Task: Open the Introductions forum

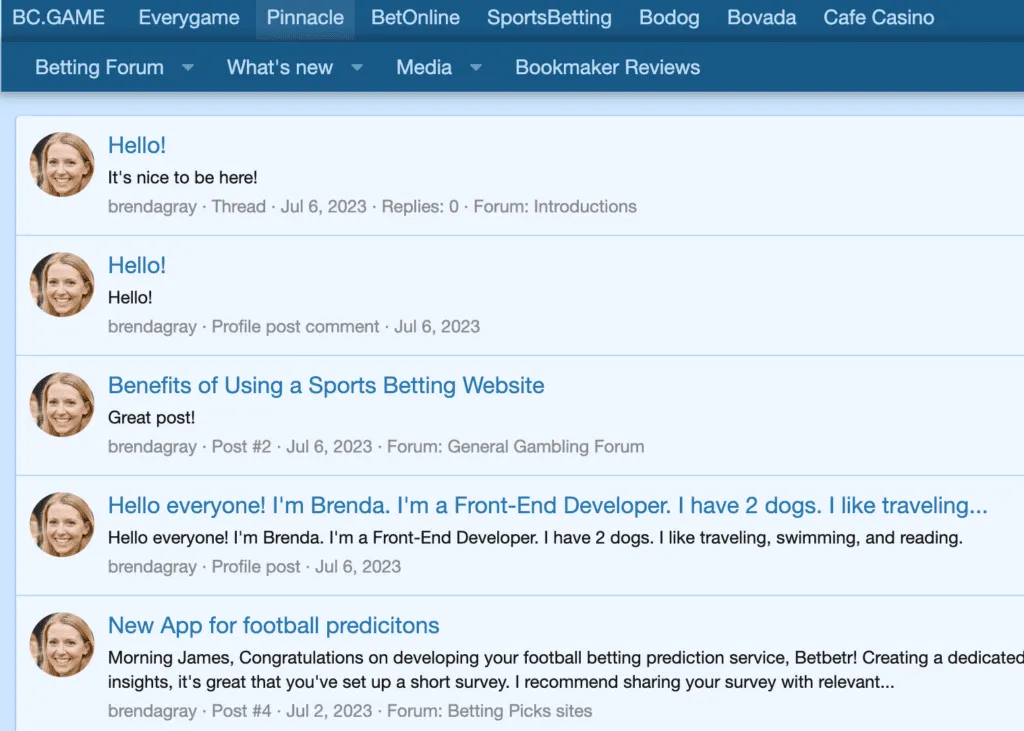Action: pos(585,206)
